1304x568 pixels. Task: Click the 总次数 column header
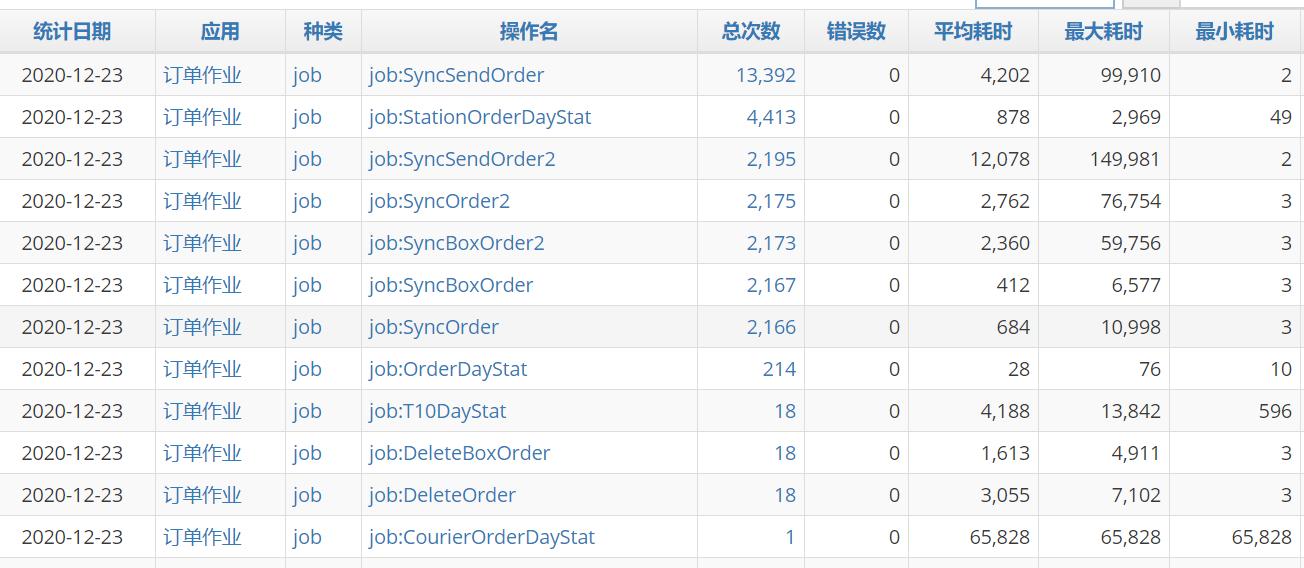[750, 32]
